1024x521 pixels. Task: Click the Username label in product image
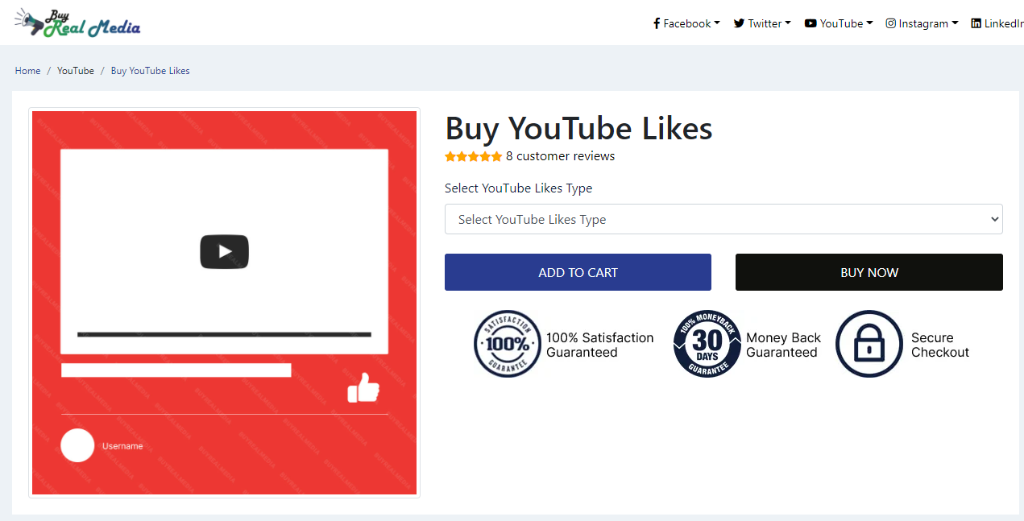pos(122,446)
